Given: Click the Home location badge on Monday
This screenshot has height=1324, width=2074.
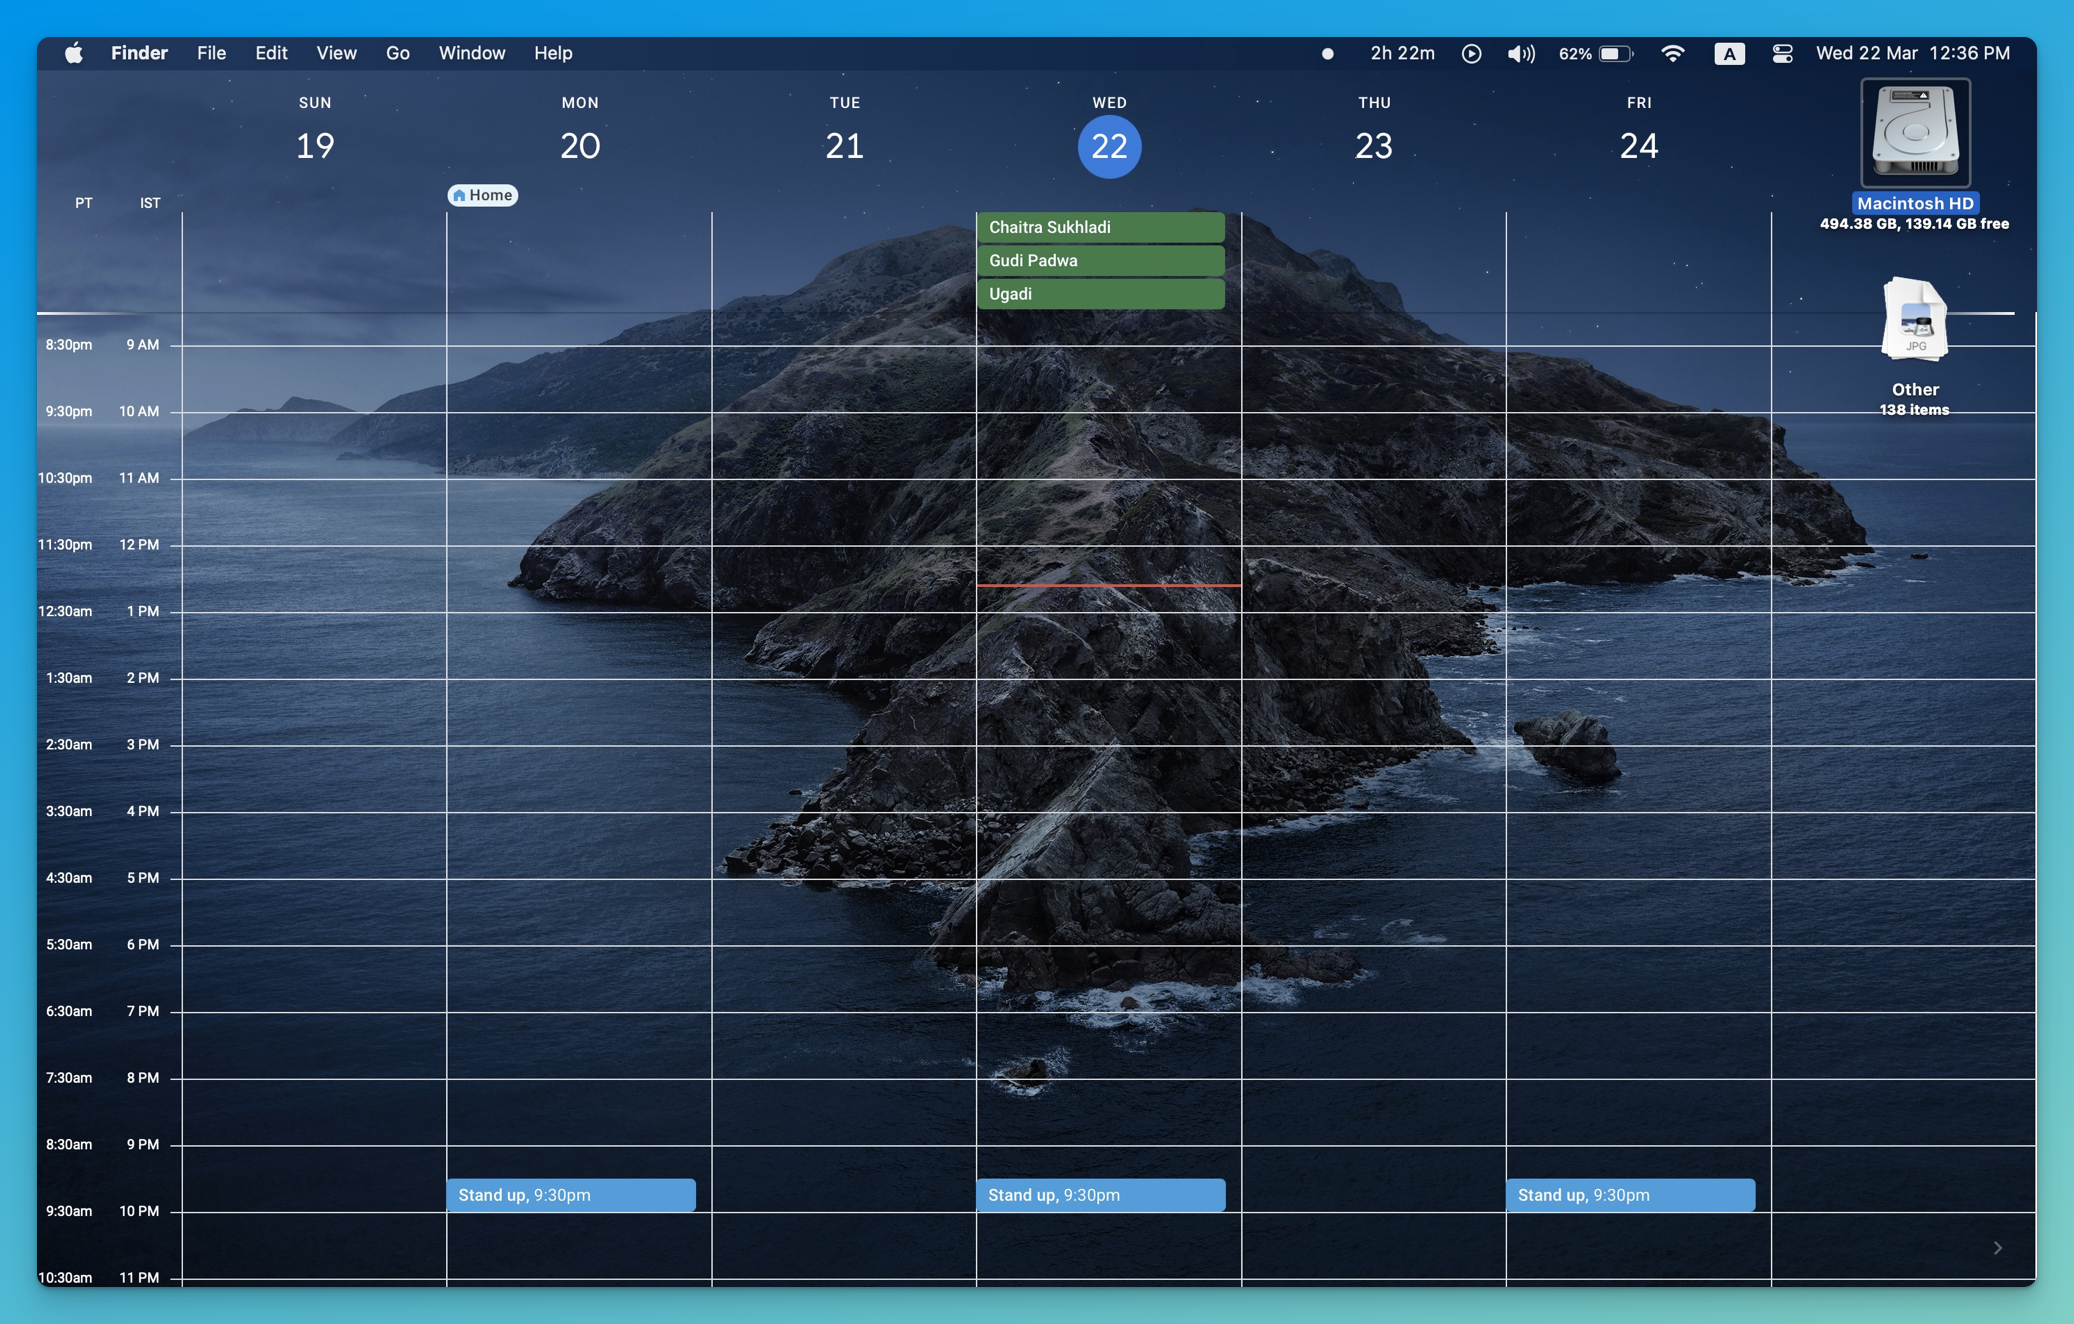Looking at the screenshot, I should 482,195.
